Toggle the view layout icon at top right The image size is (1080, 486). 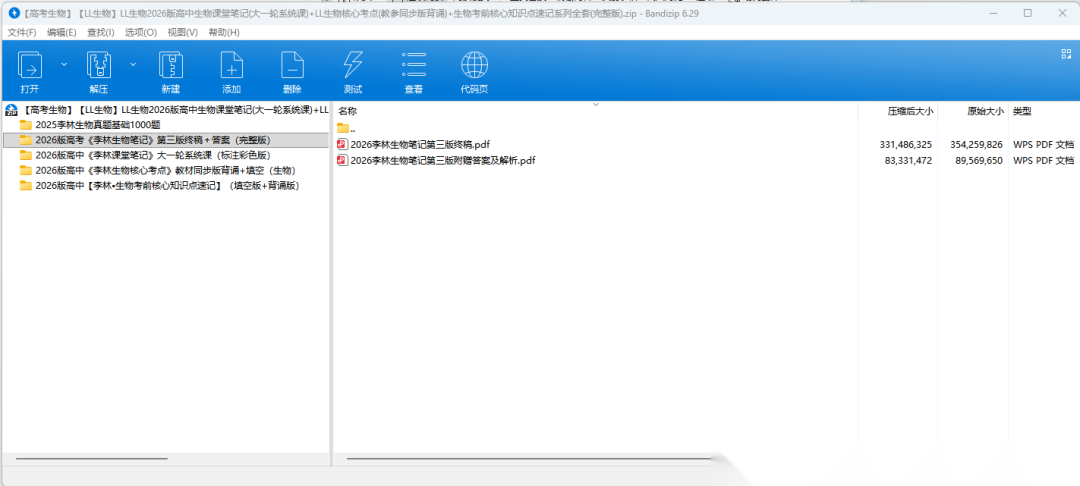(1065, 54)
